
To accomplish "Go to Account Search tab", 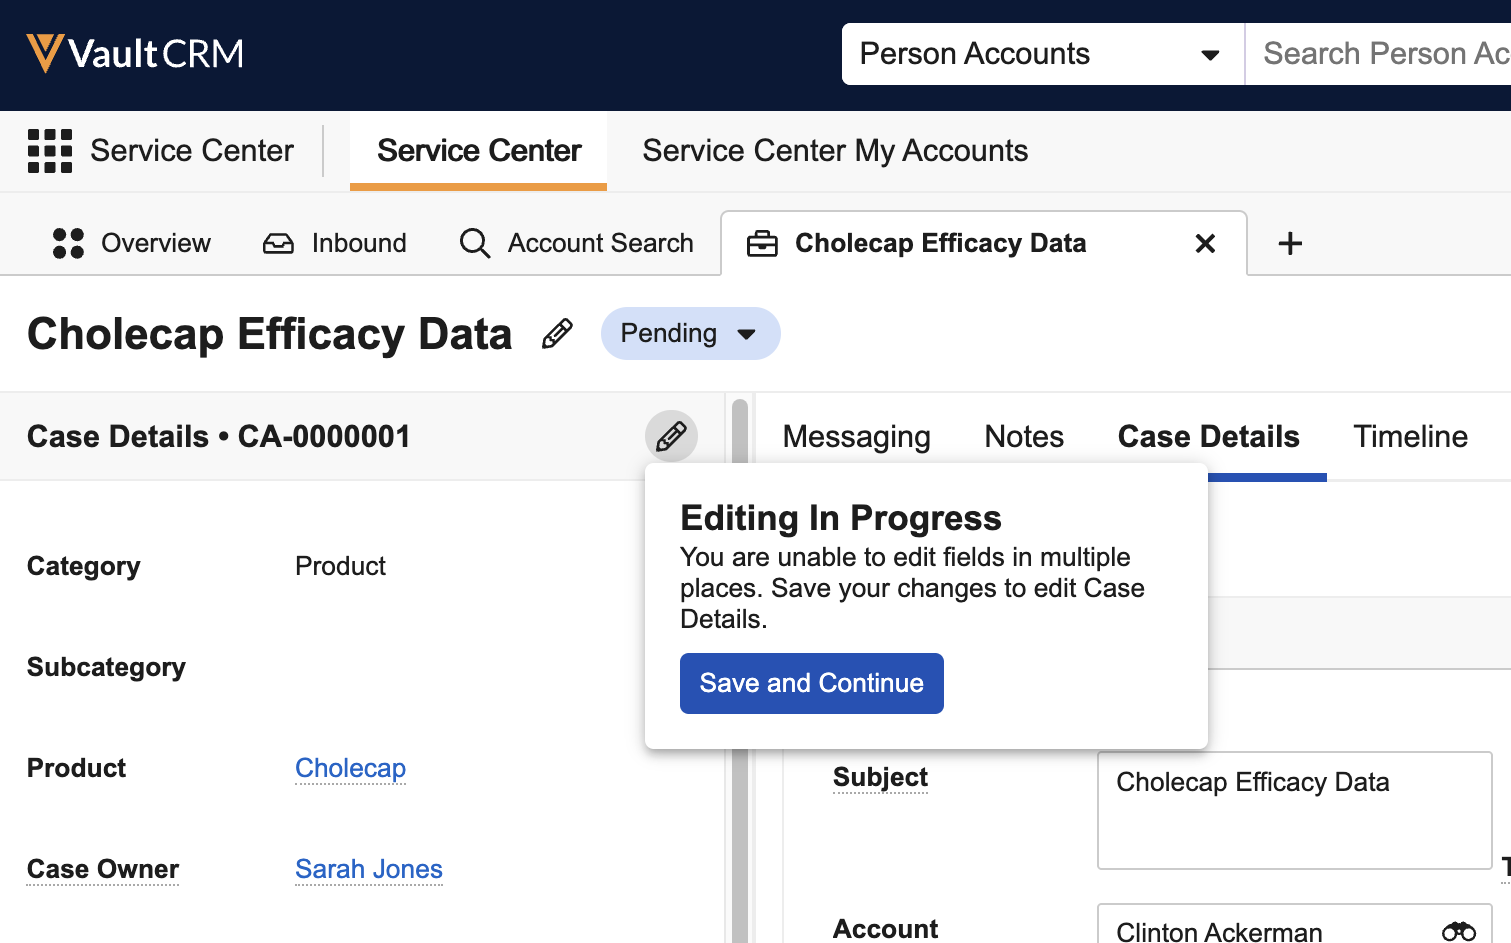I will tap(576, 243).
